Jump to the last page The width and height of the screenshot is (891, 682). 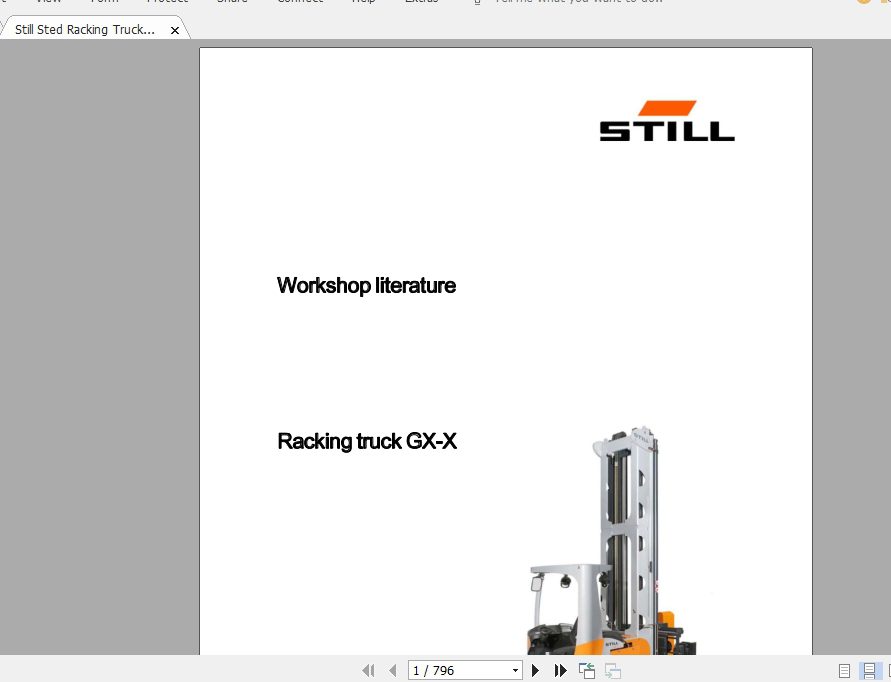tap(560, 671)
